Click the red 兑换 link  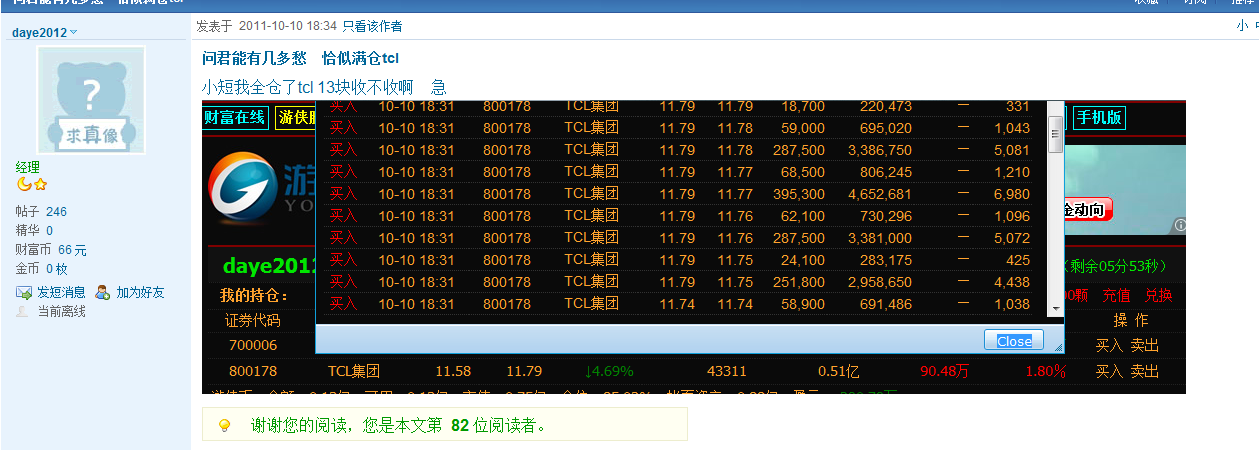tap(1159, 295)
